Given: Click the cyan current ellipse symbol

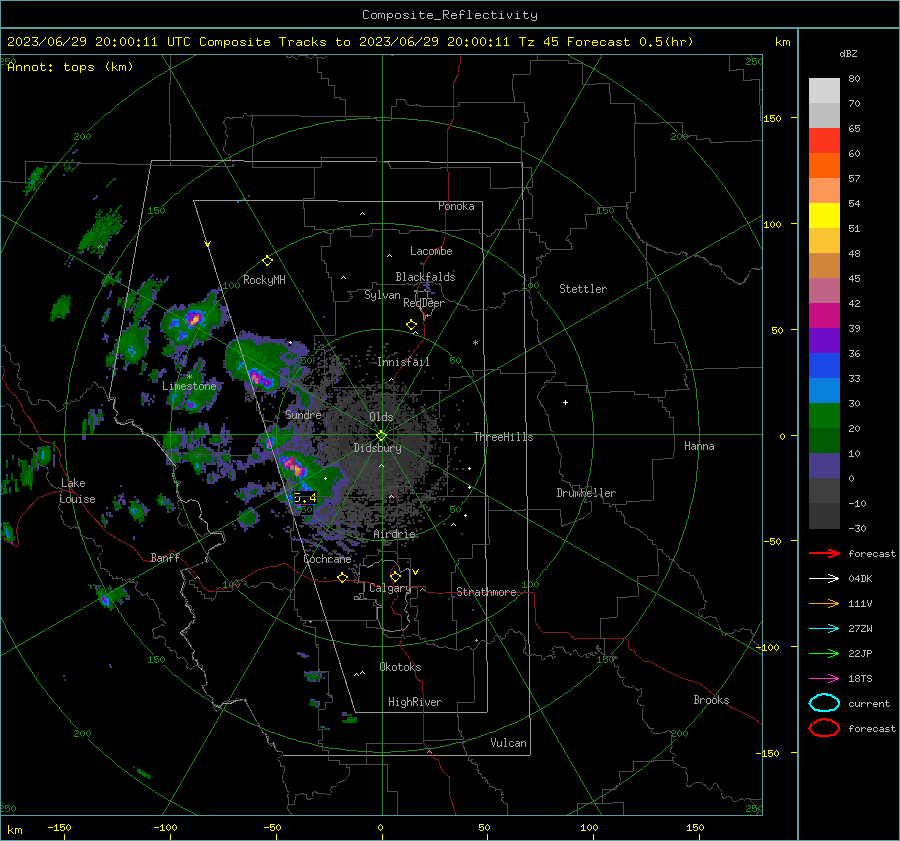Looking at the screenshot, I should (824, 703).
